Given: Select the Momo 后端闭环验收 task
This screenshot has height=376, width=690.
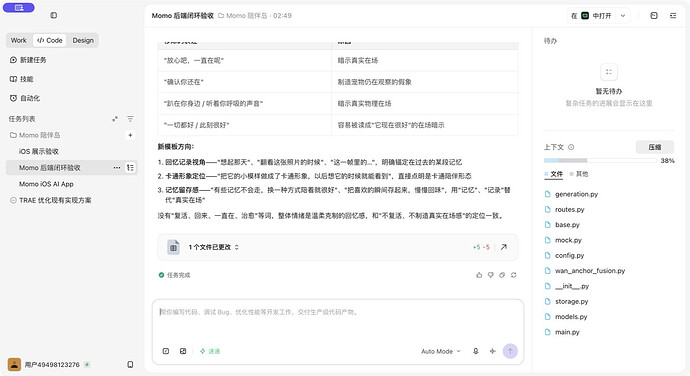Looking at the screenshot, I should 50,168.
